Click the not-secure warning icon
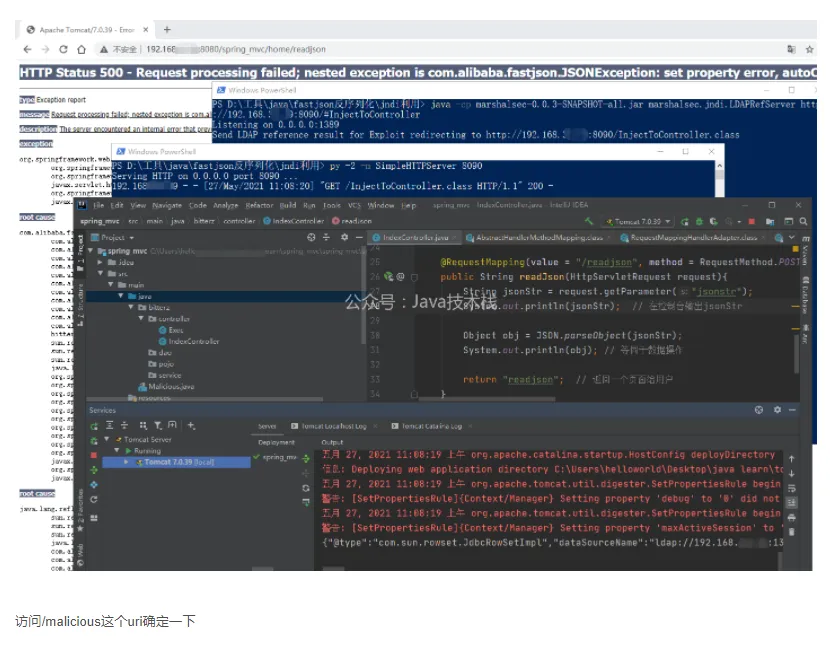This screenshot has height=653, width=830. coord(104,49)
